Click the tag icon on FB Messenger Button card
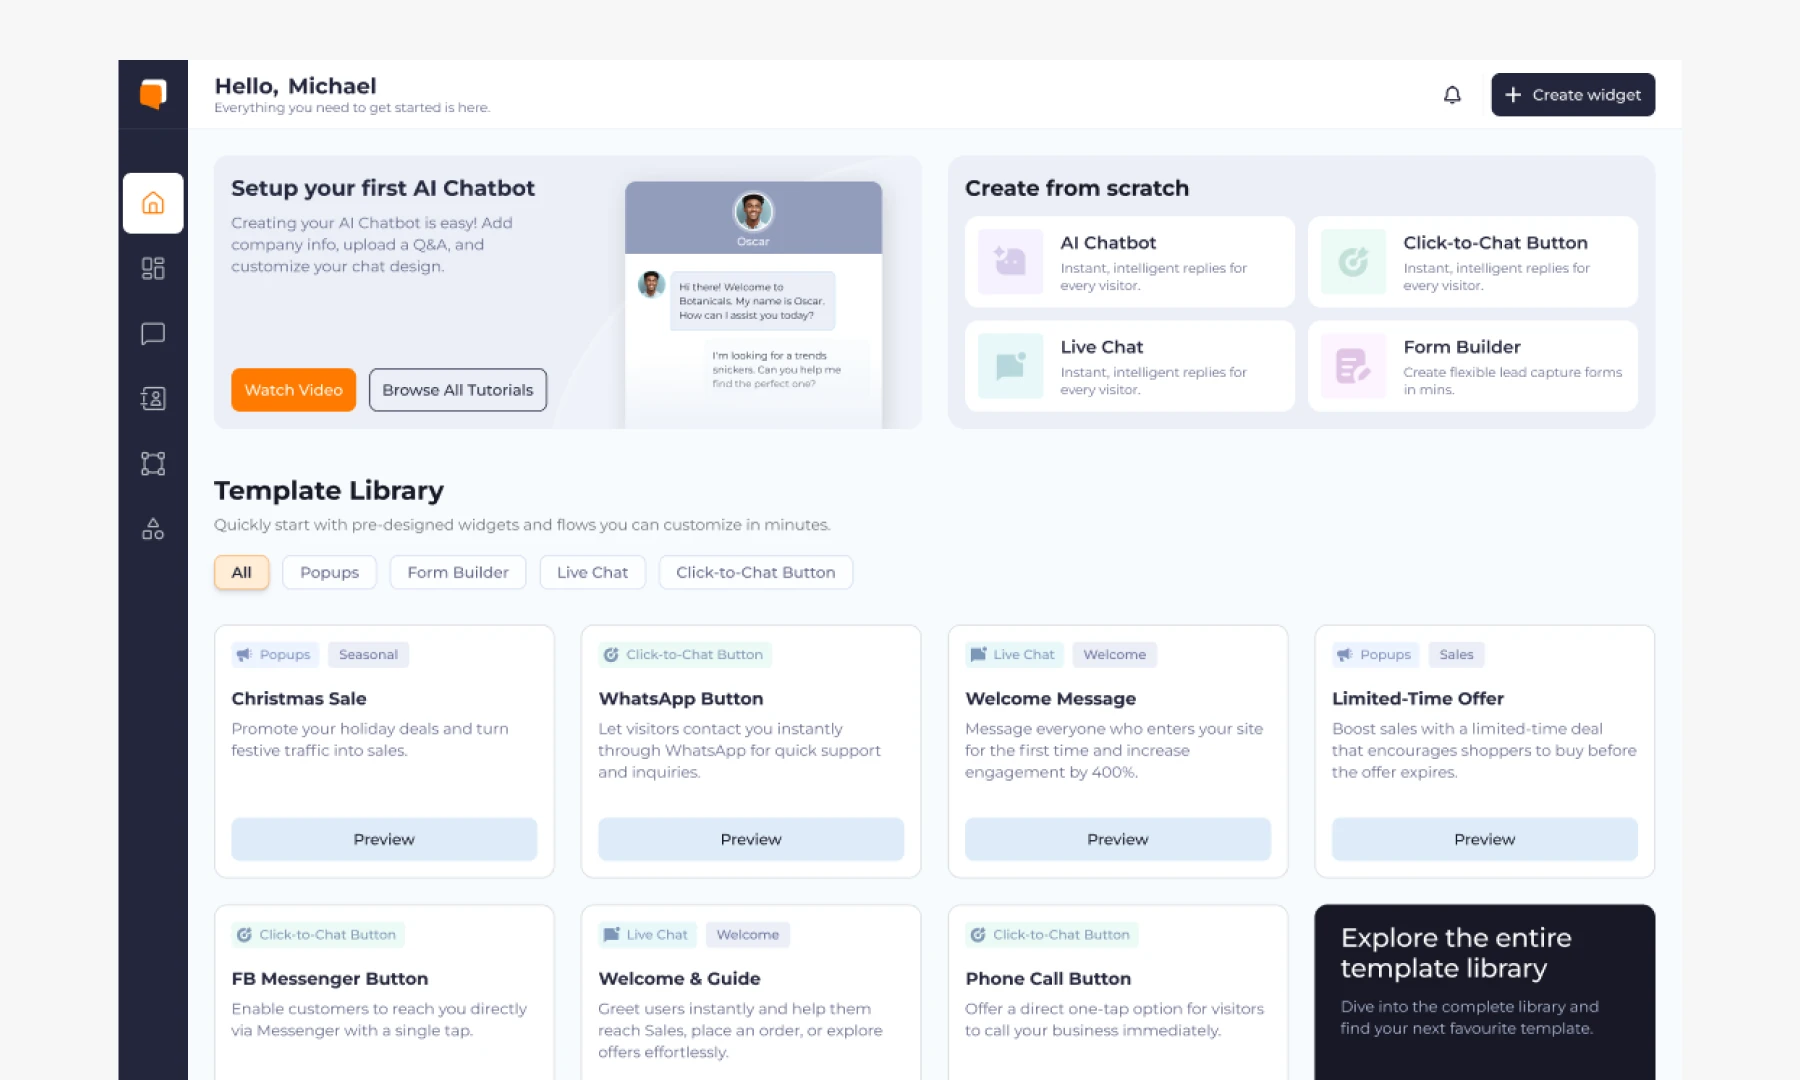The width and height of the screenshot is (1800, 1080). click(x=244, y=935)
